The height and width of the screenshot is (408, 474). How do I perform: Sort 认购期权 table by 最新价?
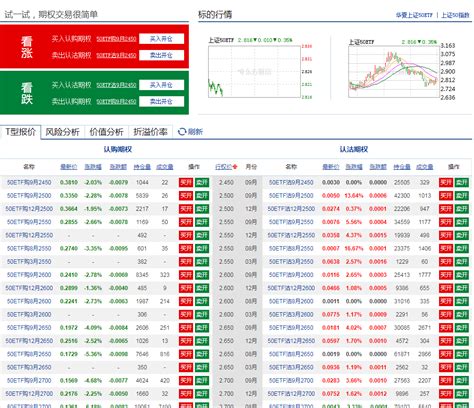click(68, 167)
